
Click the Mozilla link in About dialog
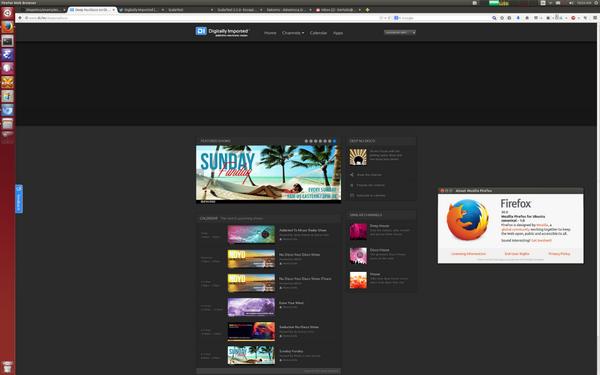tap(542, 225)
